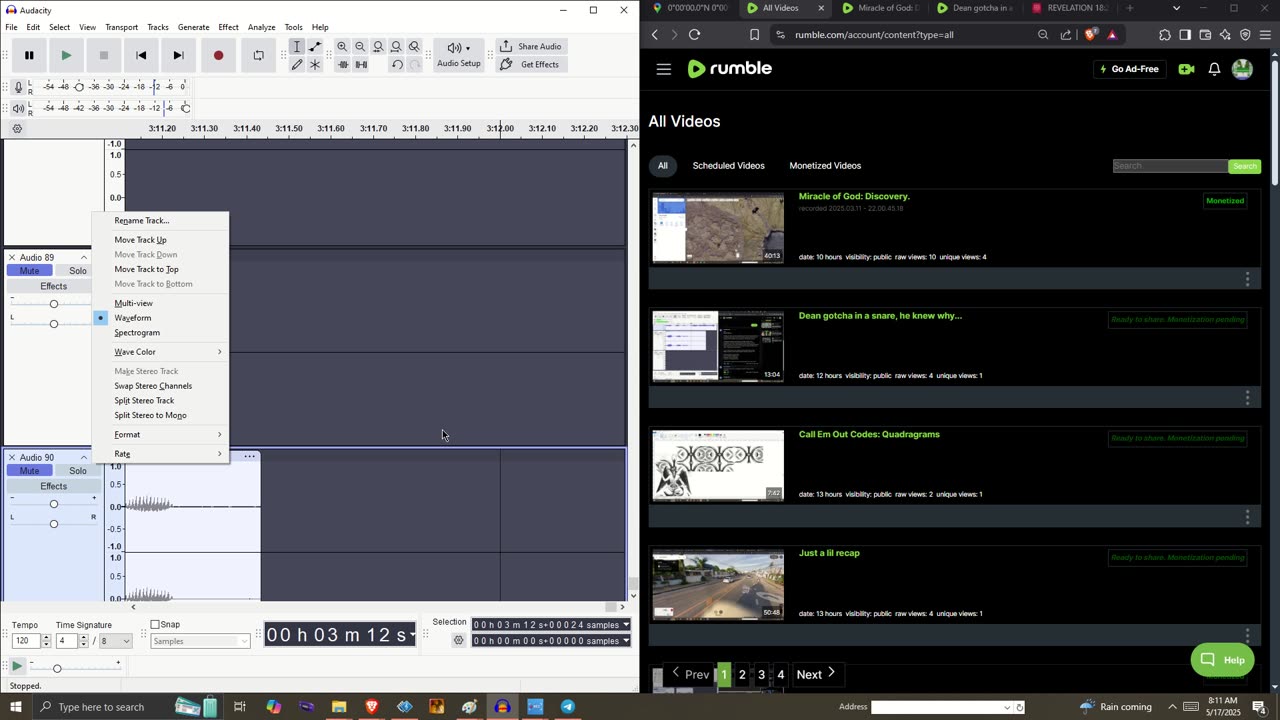Click the playback speed slider knob

click(57, 668)
